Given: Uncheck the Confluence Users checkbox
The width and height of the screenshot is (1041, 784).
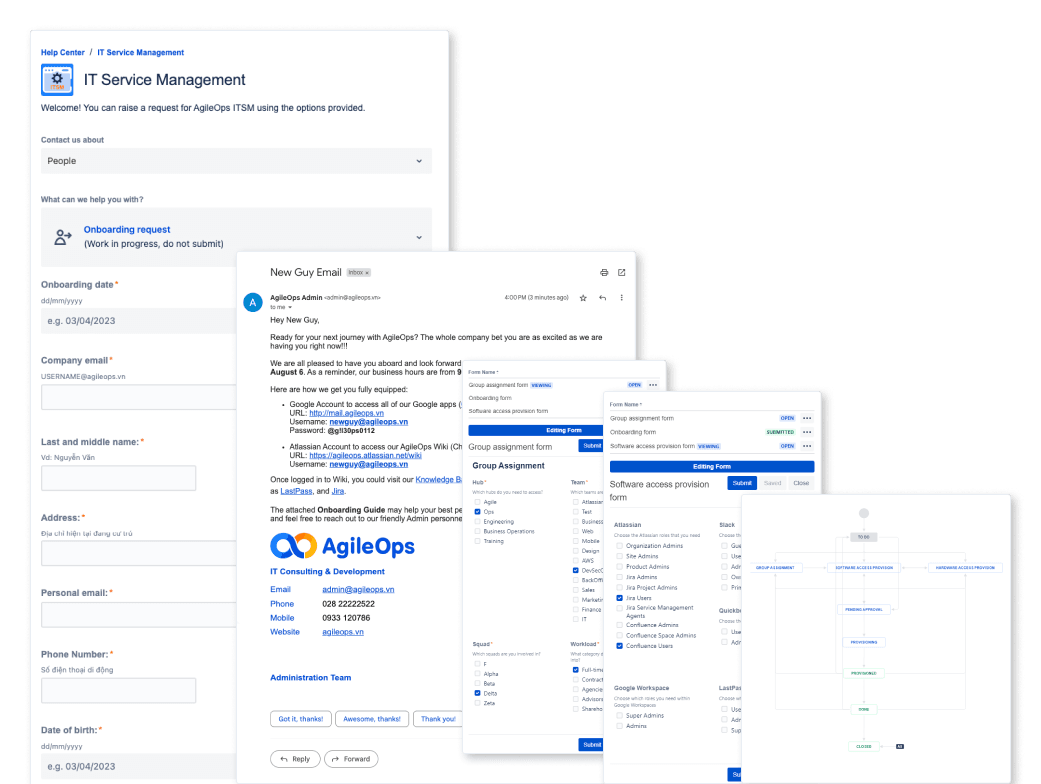Looking at the screenshot, I should point(619,646).
